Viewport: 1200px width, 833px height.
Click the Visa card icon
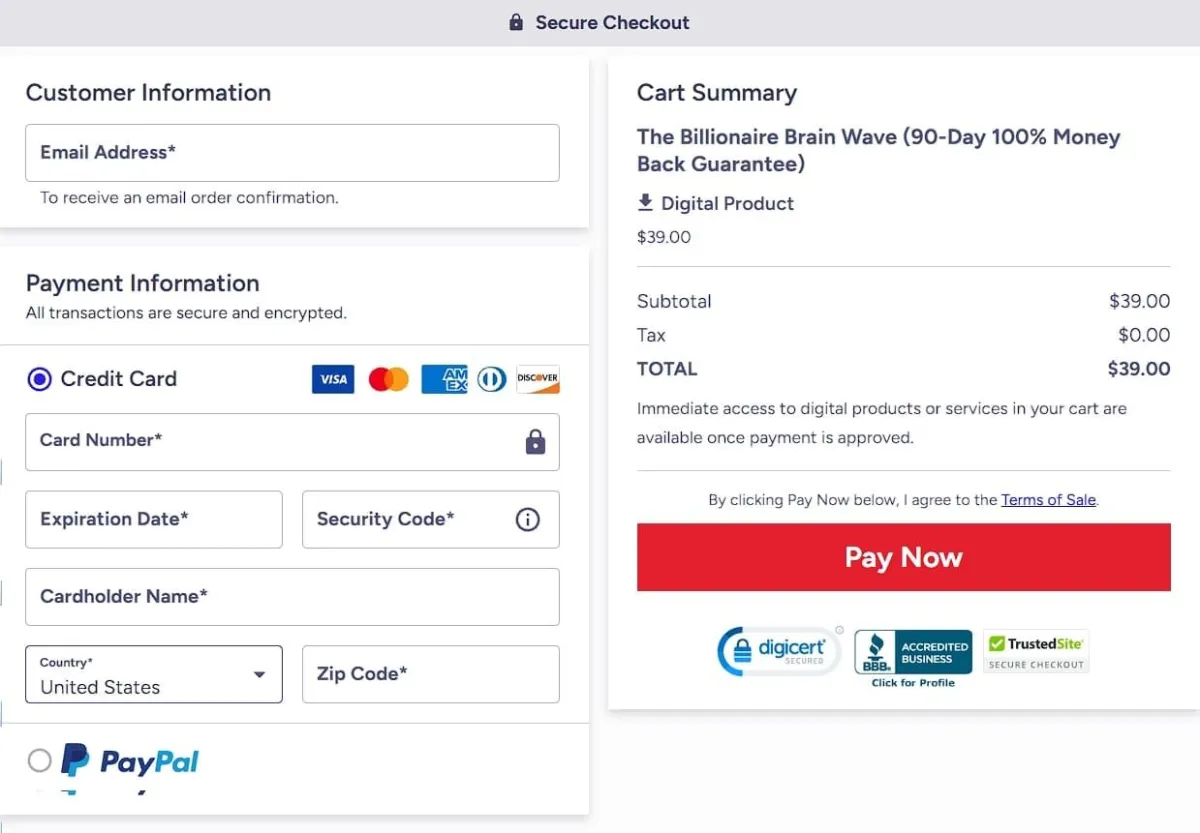pyautogui.click(x=333, y=379)
